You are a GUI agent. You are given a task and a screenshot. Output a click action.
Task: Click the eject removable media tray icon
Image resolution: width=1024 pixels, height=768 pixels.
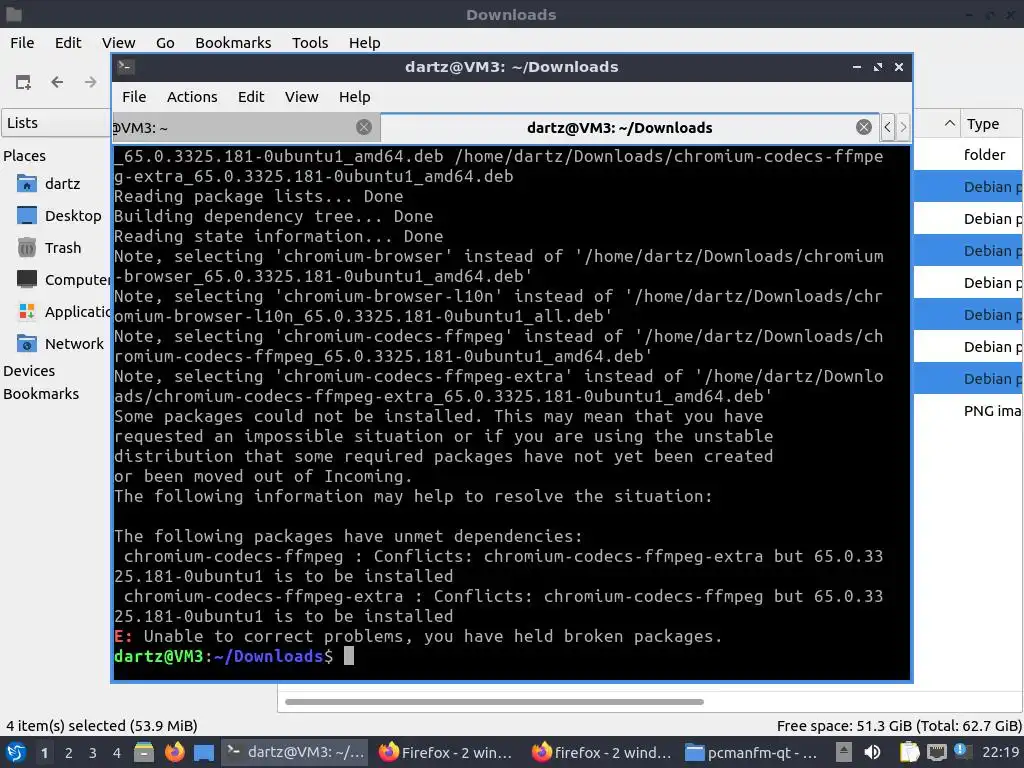pos(844,752)
